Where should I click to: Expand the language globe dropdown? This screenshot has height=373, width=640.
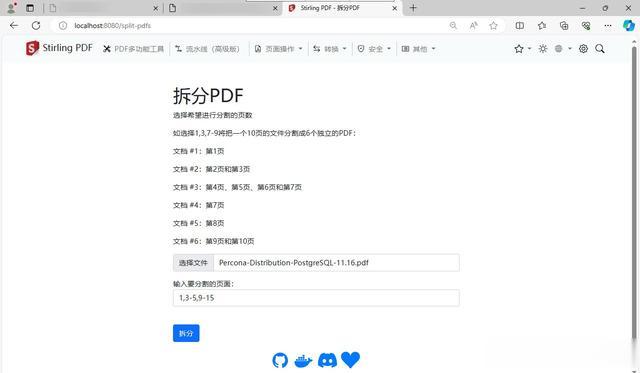point(563,49)
